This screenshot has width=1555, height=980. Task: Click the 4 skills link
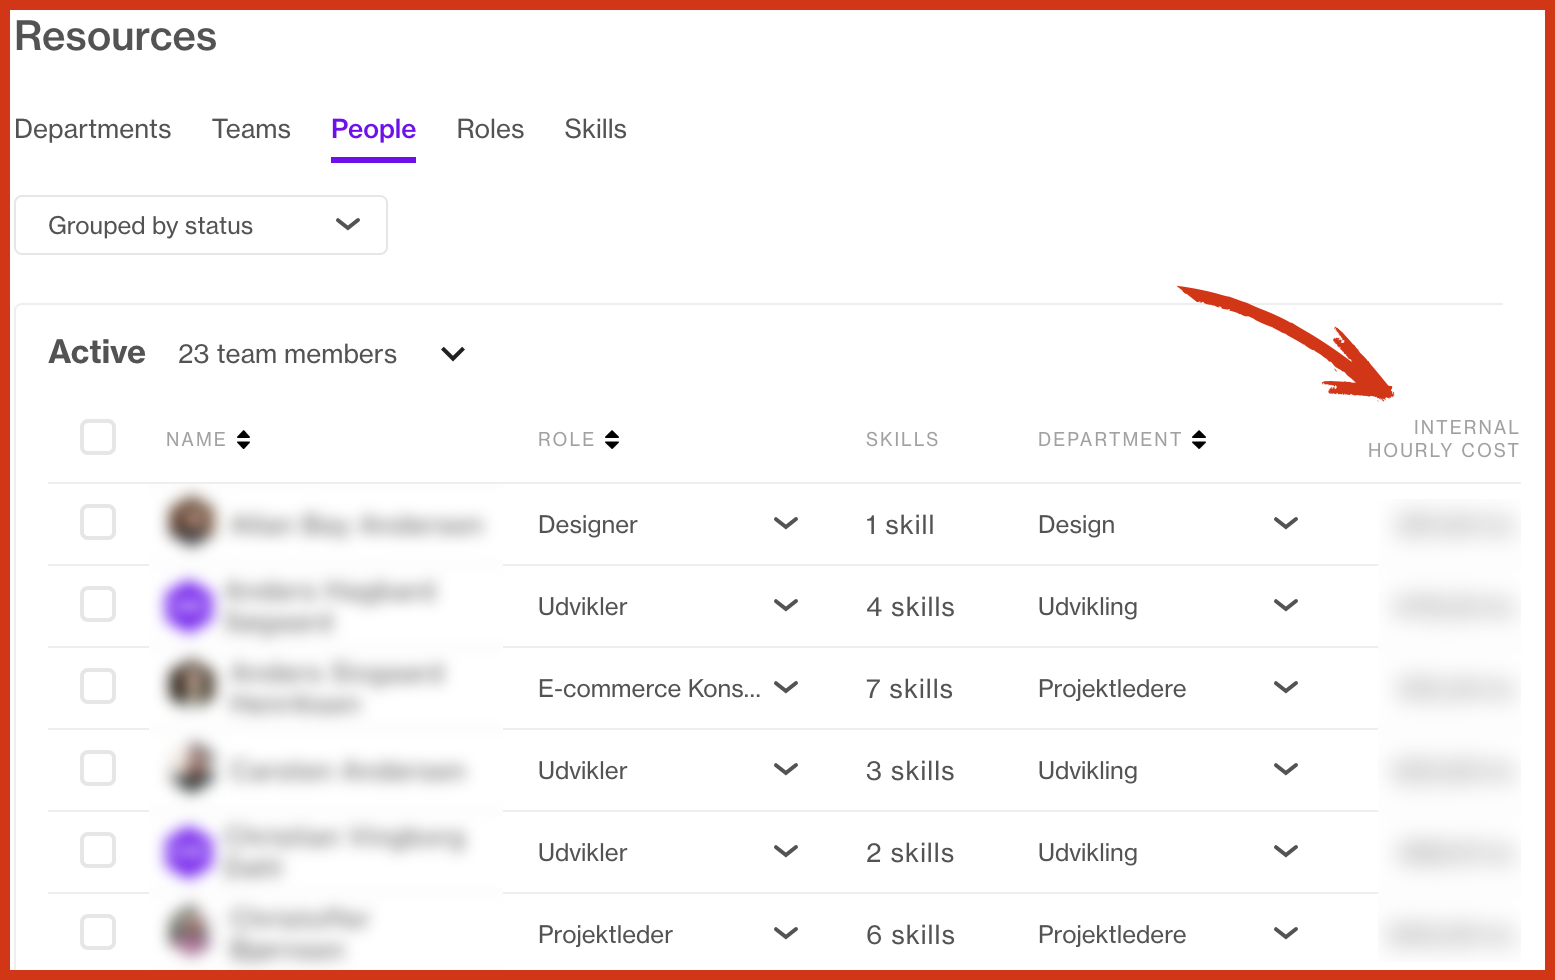coord(910,607)
